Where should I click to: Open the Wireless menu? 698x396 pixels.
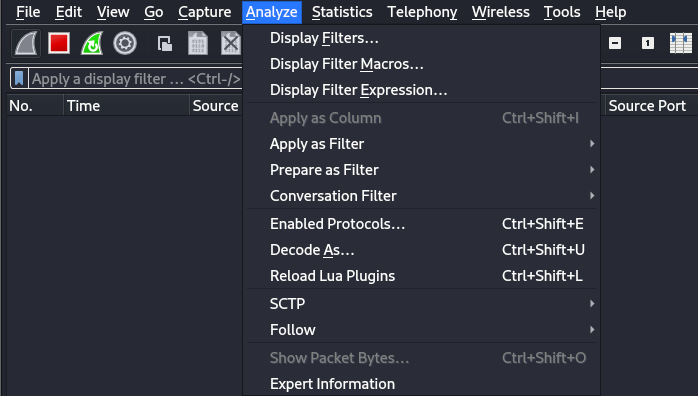[501, 12]
